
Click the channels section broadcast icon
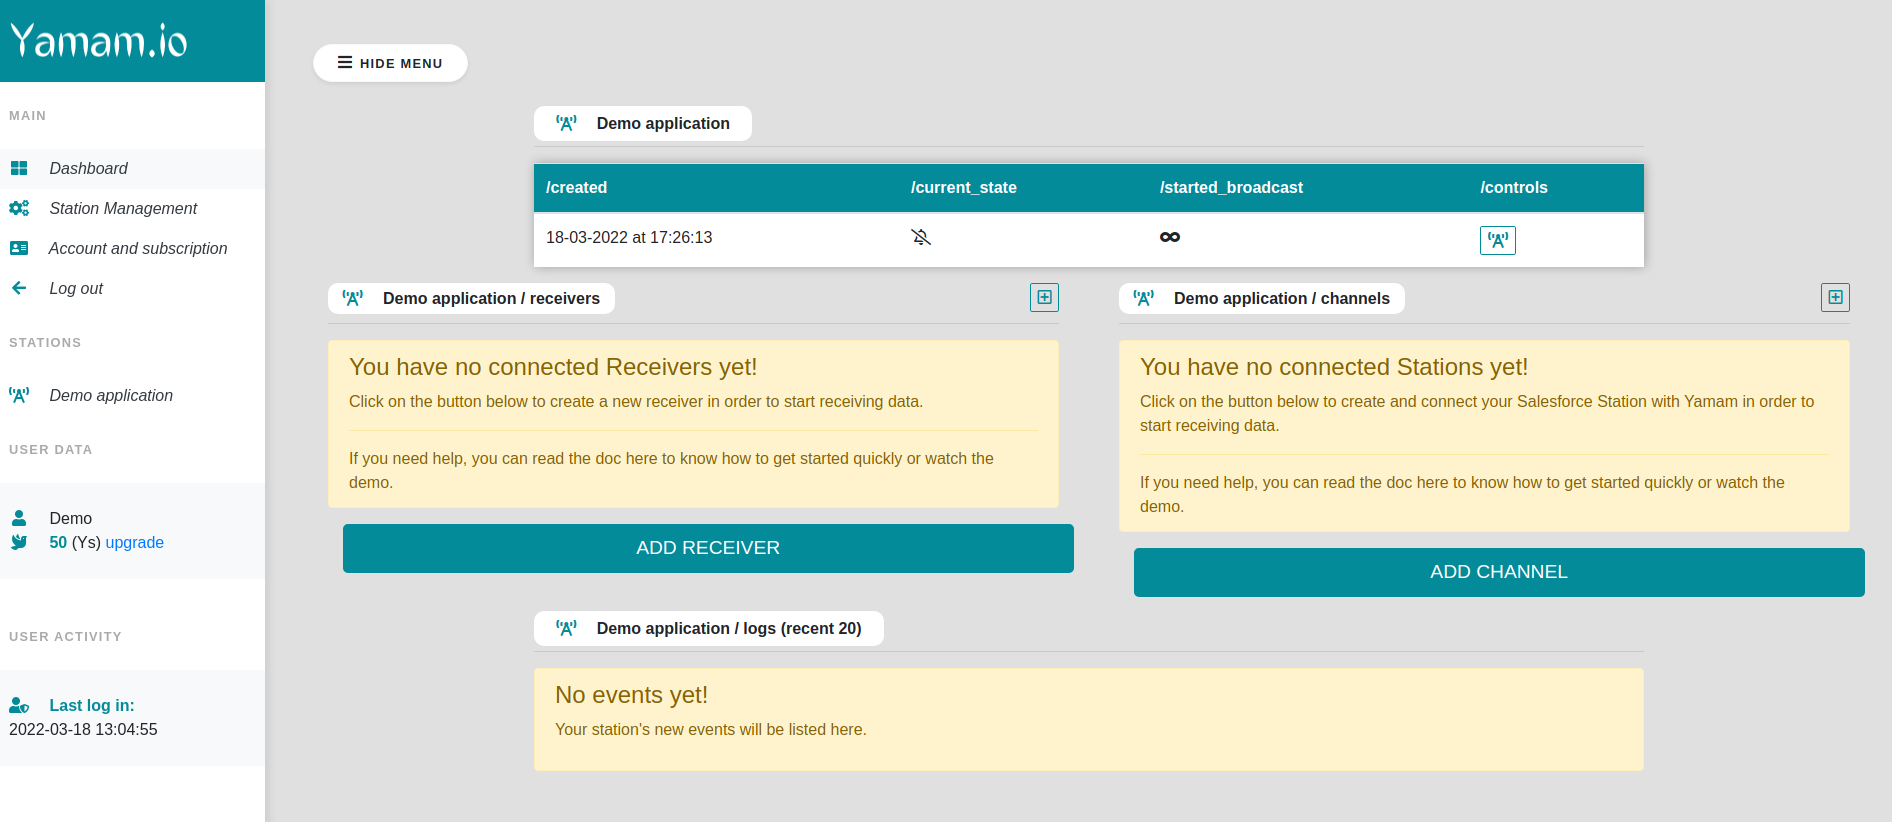pos(1143,298)
